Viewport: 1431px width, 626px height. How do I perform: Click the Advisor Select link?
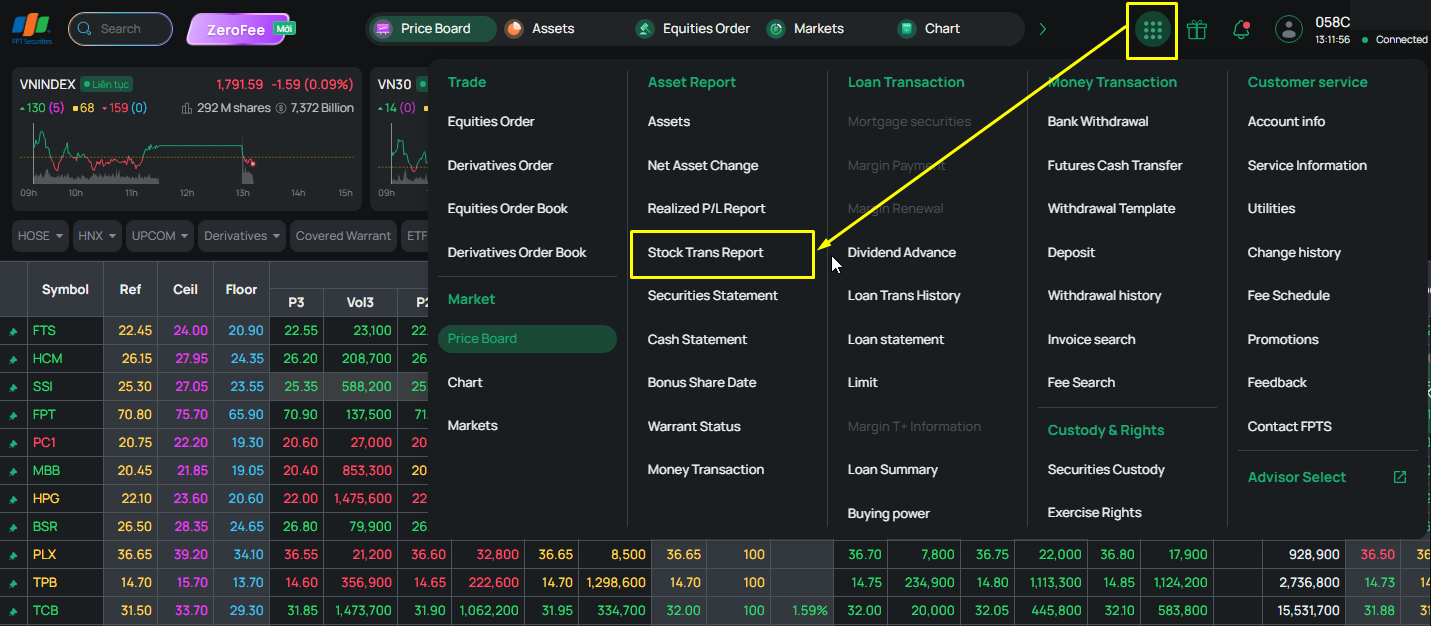pos(1296,478)
